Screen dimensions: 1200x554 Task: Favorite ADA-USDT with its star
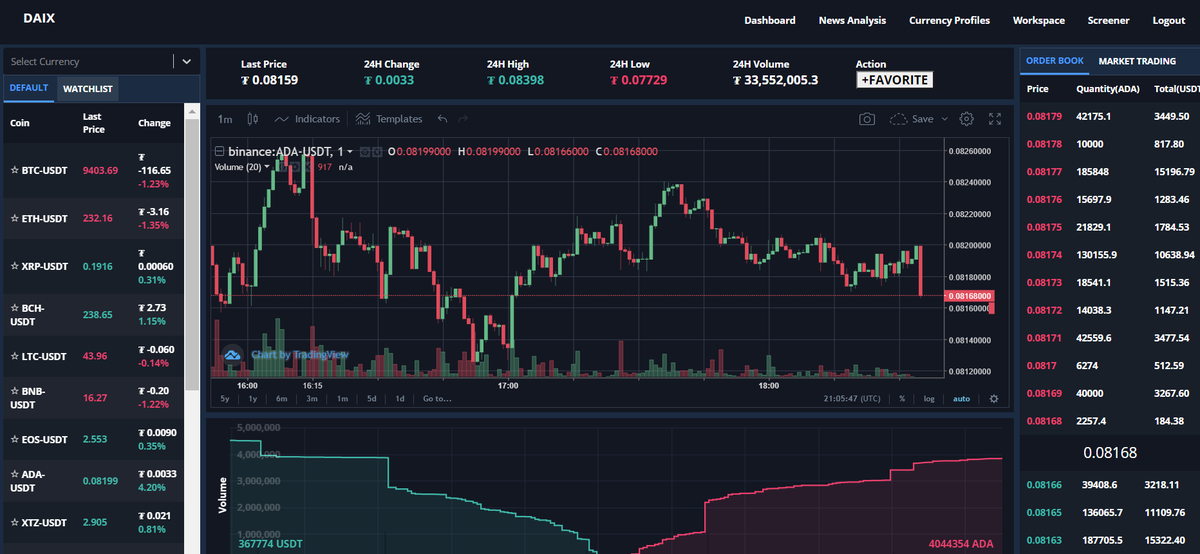point(14,474)
